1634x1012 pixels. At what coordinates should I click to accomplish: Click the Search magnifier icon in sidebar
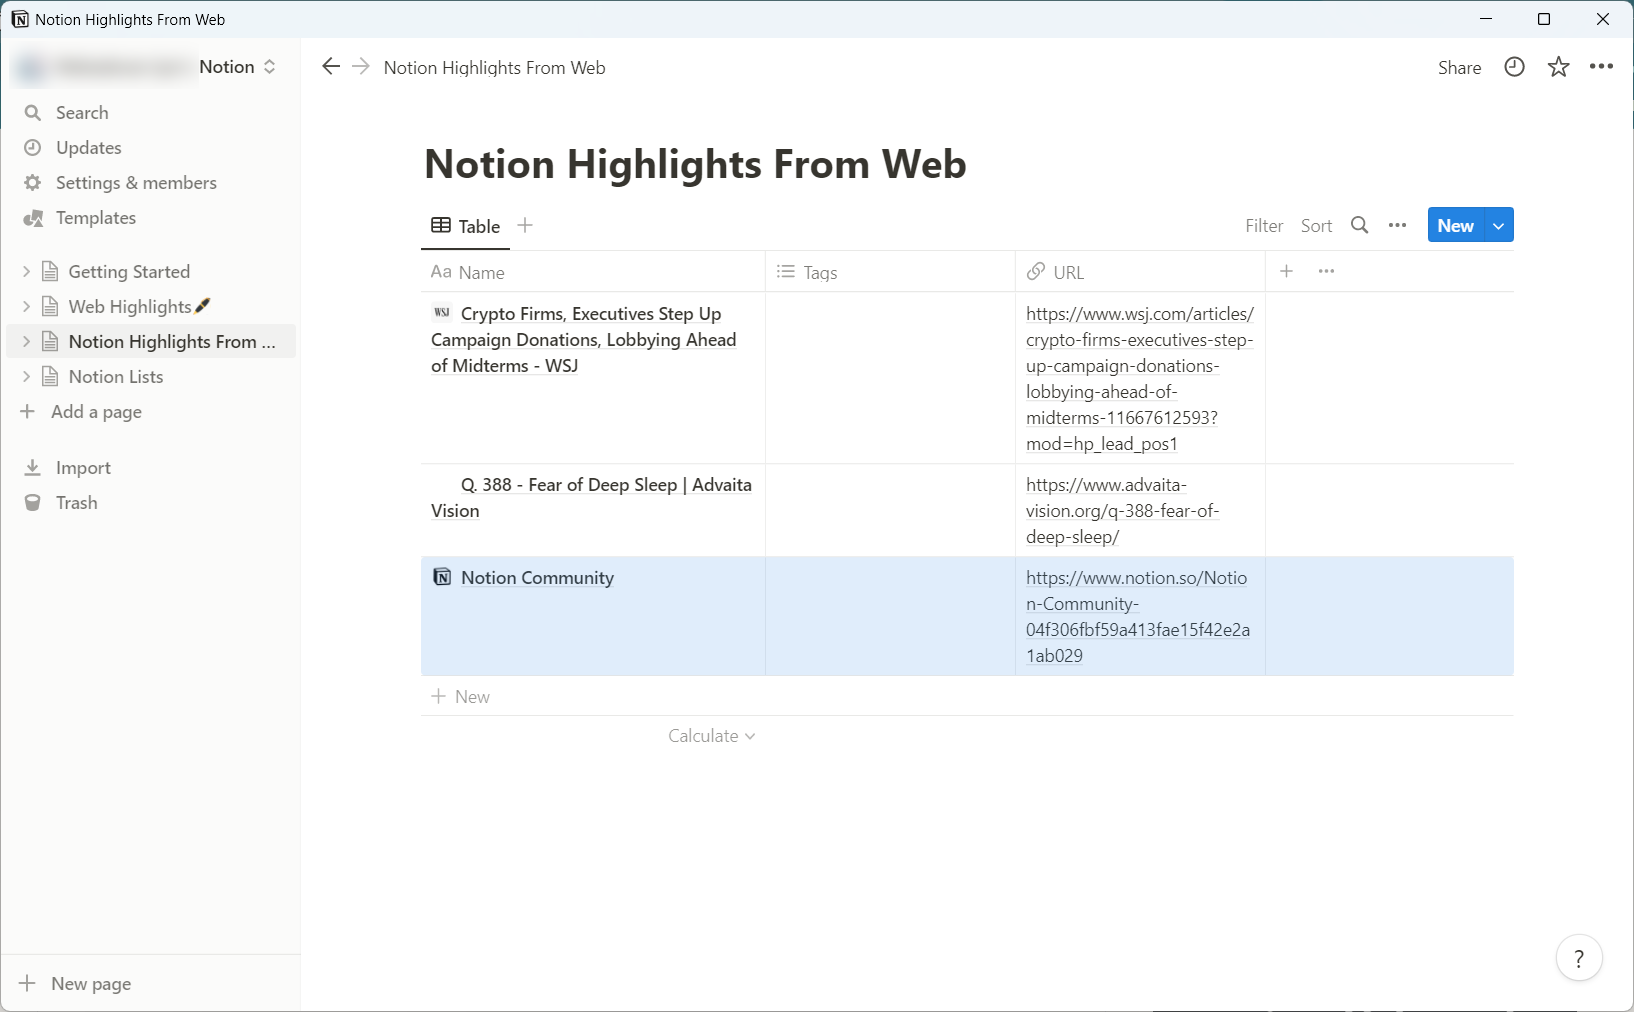coord(33,113)
